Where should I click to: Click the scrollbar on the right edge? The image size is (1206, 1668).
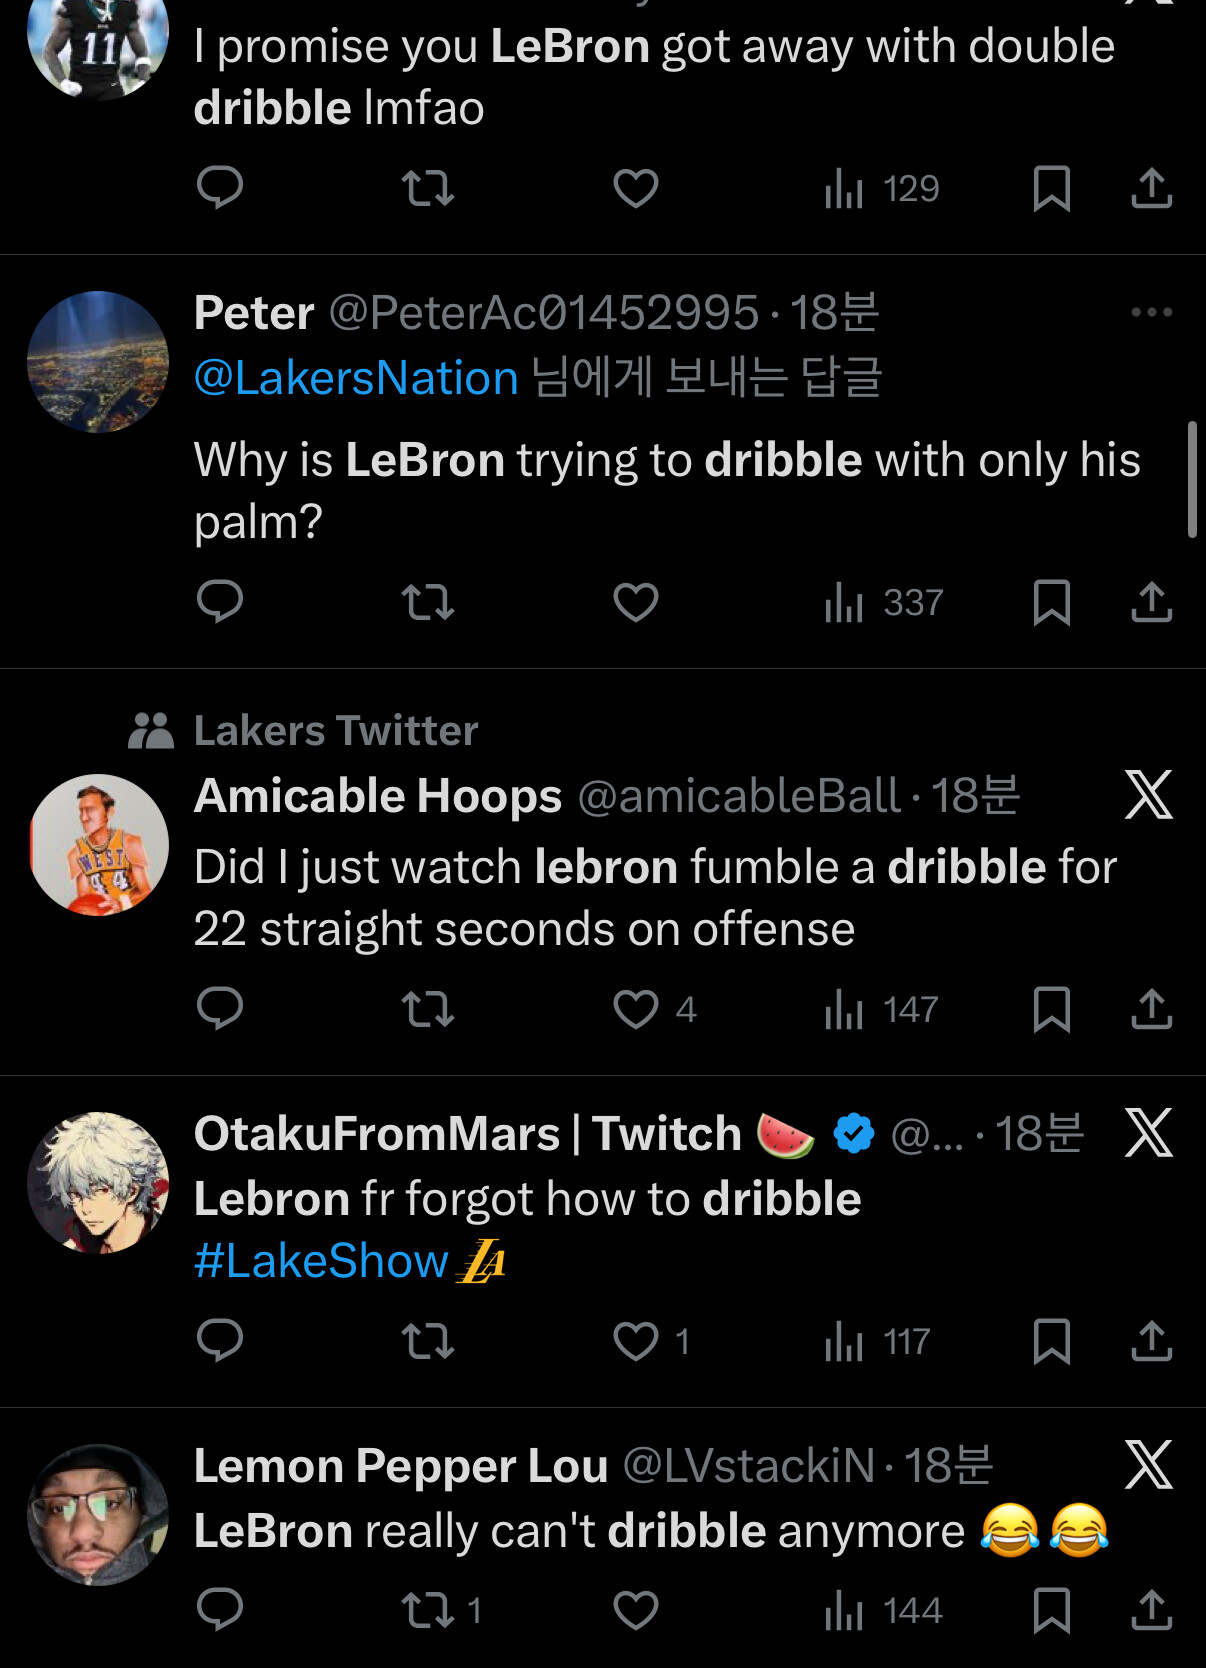point(1191,480)
